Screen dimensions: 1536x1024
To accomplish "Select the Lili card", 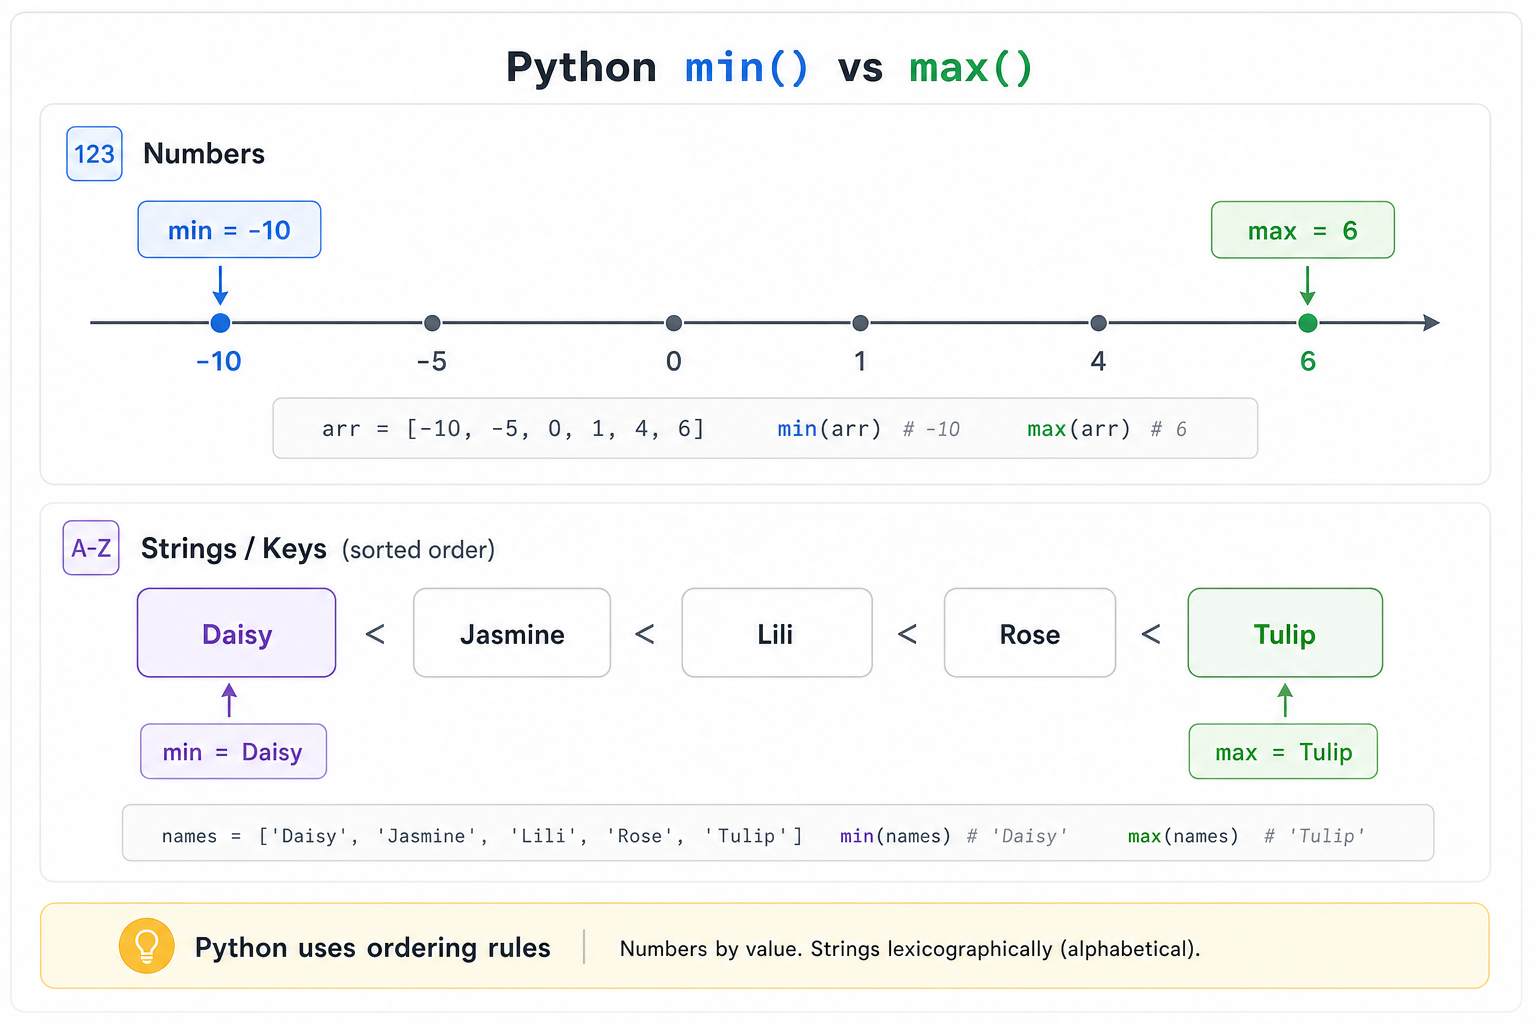I will 777,633.
